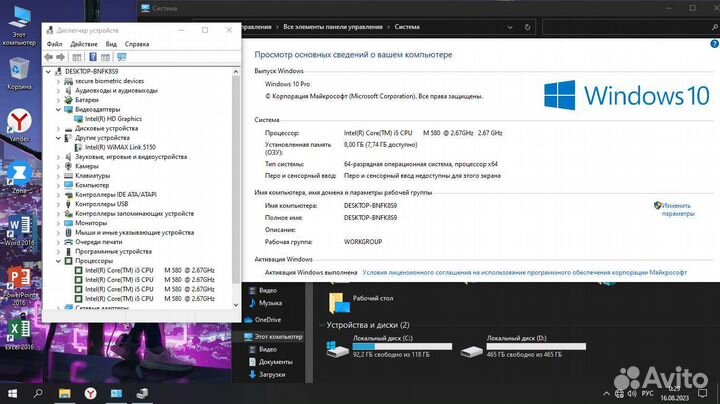Click the Yandex desktop shortcut
This screenshot has width=720, height=404.
tap(19, 125)
